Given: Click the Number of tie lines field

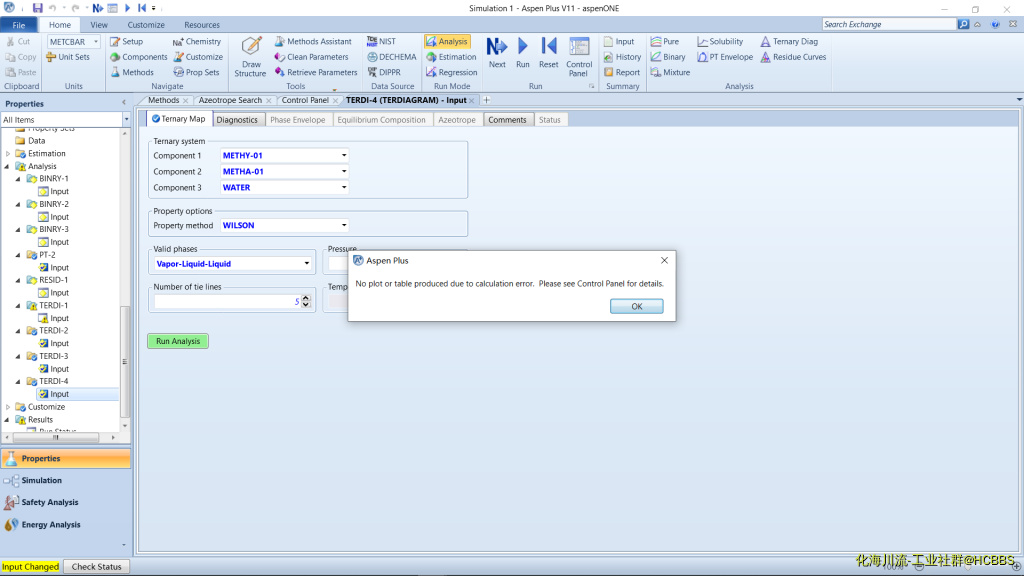Looking at the screenshot, I should (x=227, y=301).
